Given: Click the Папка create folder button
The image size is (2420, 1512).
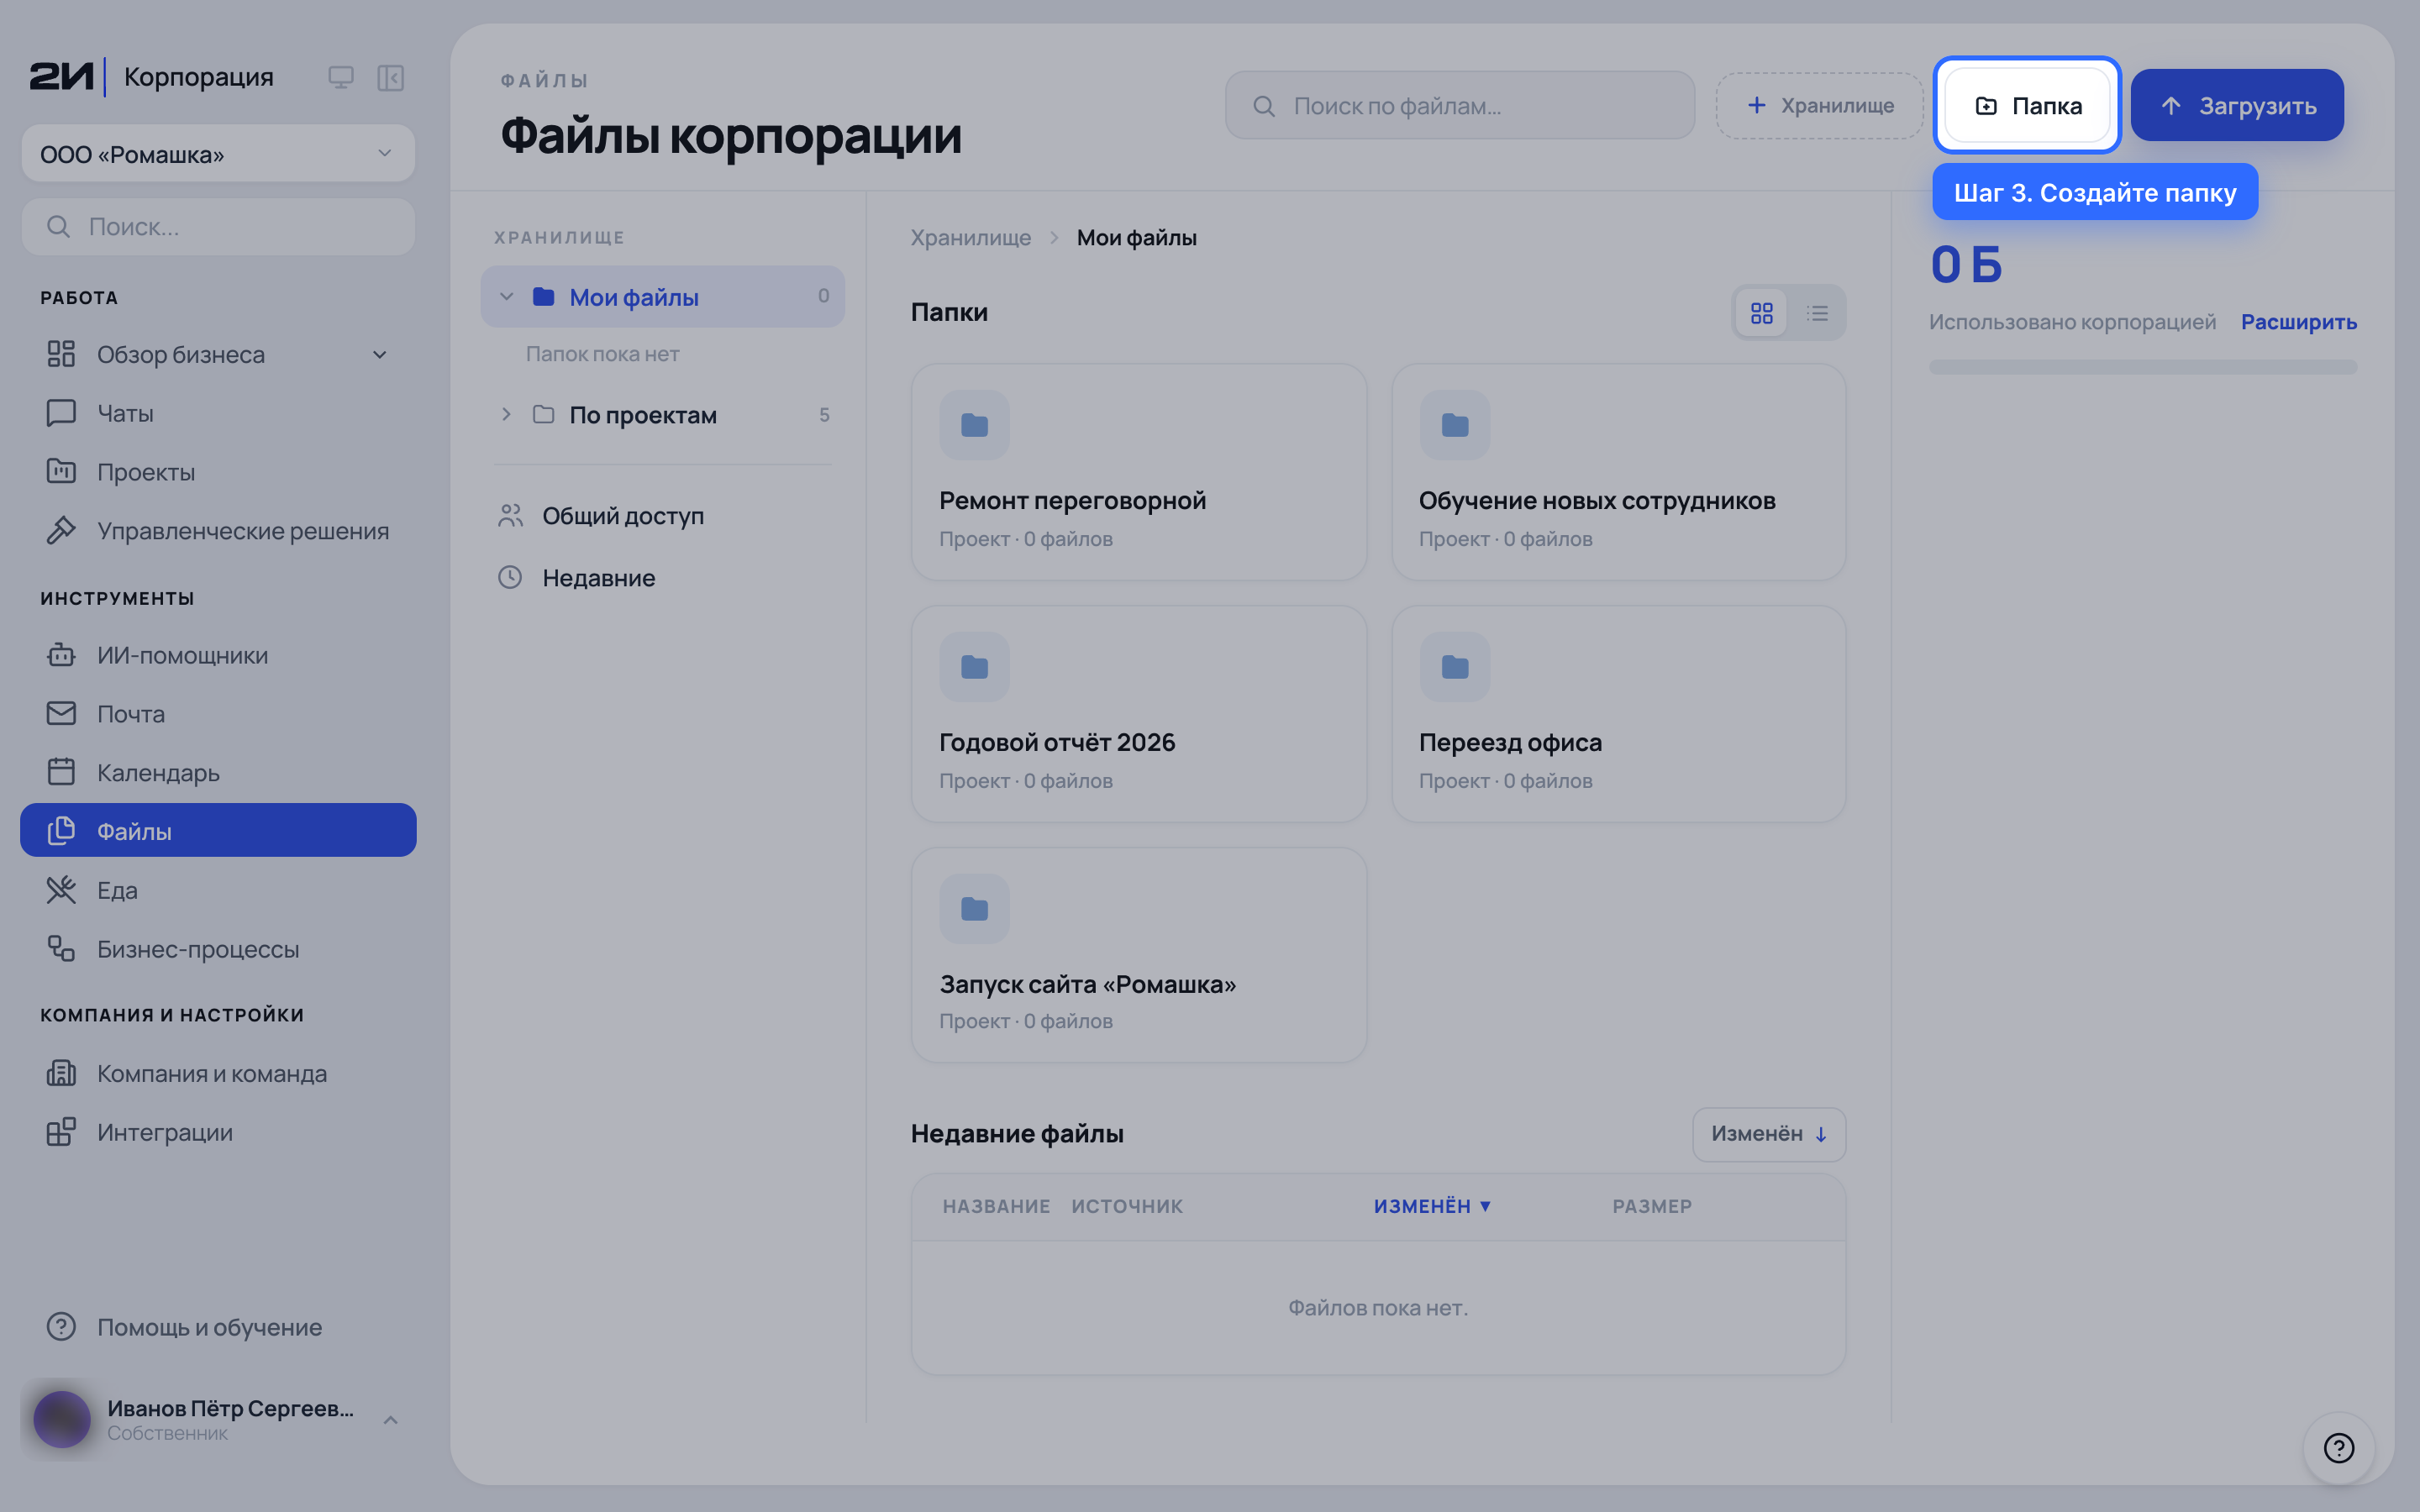Looking at the screenshot, I should pyautogui.click(x=2027, y=105).
